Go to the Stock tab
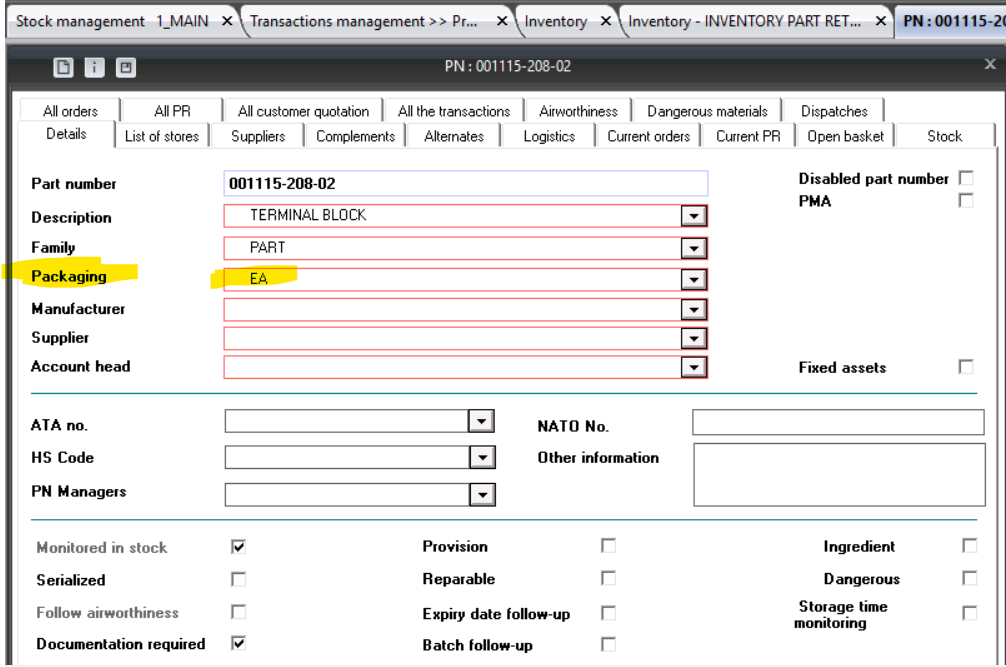 tap(944, 136)
